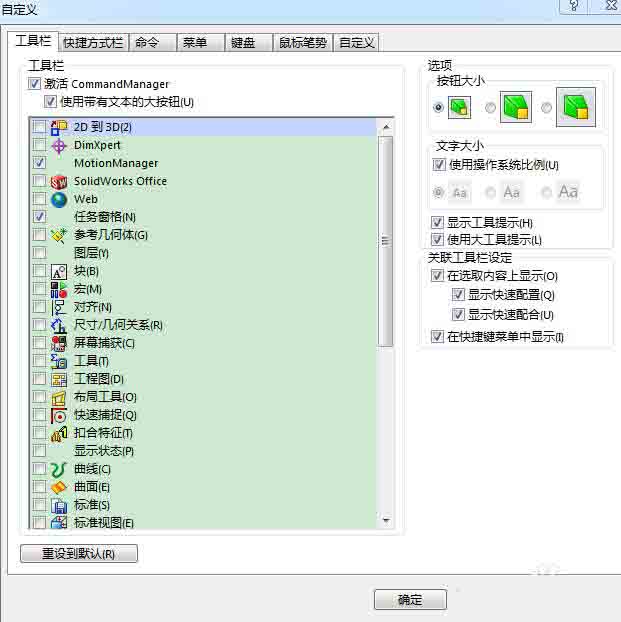The image size is (621, 622).
Task: Toggle 使用带有文本的大按钮 checkbox
Action: point(50,102)
